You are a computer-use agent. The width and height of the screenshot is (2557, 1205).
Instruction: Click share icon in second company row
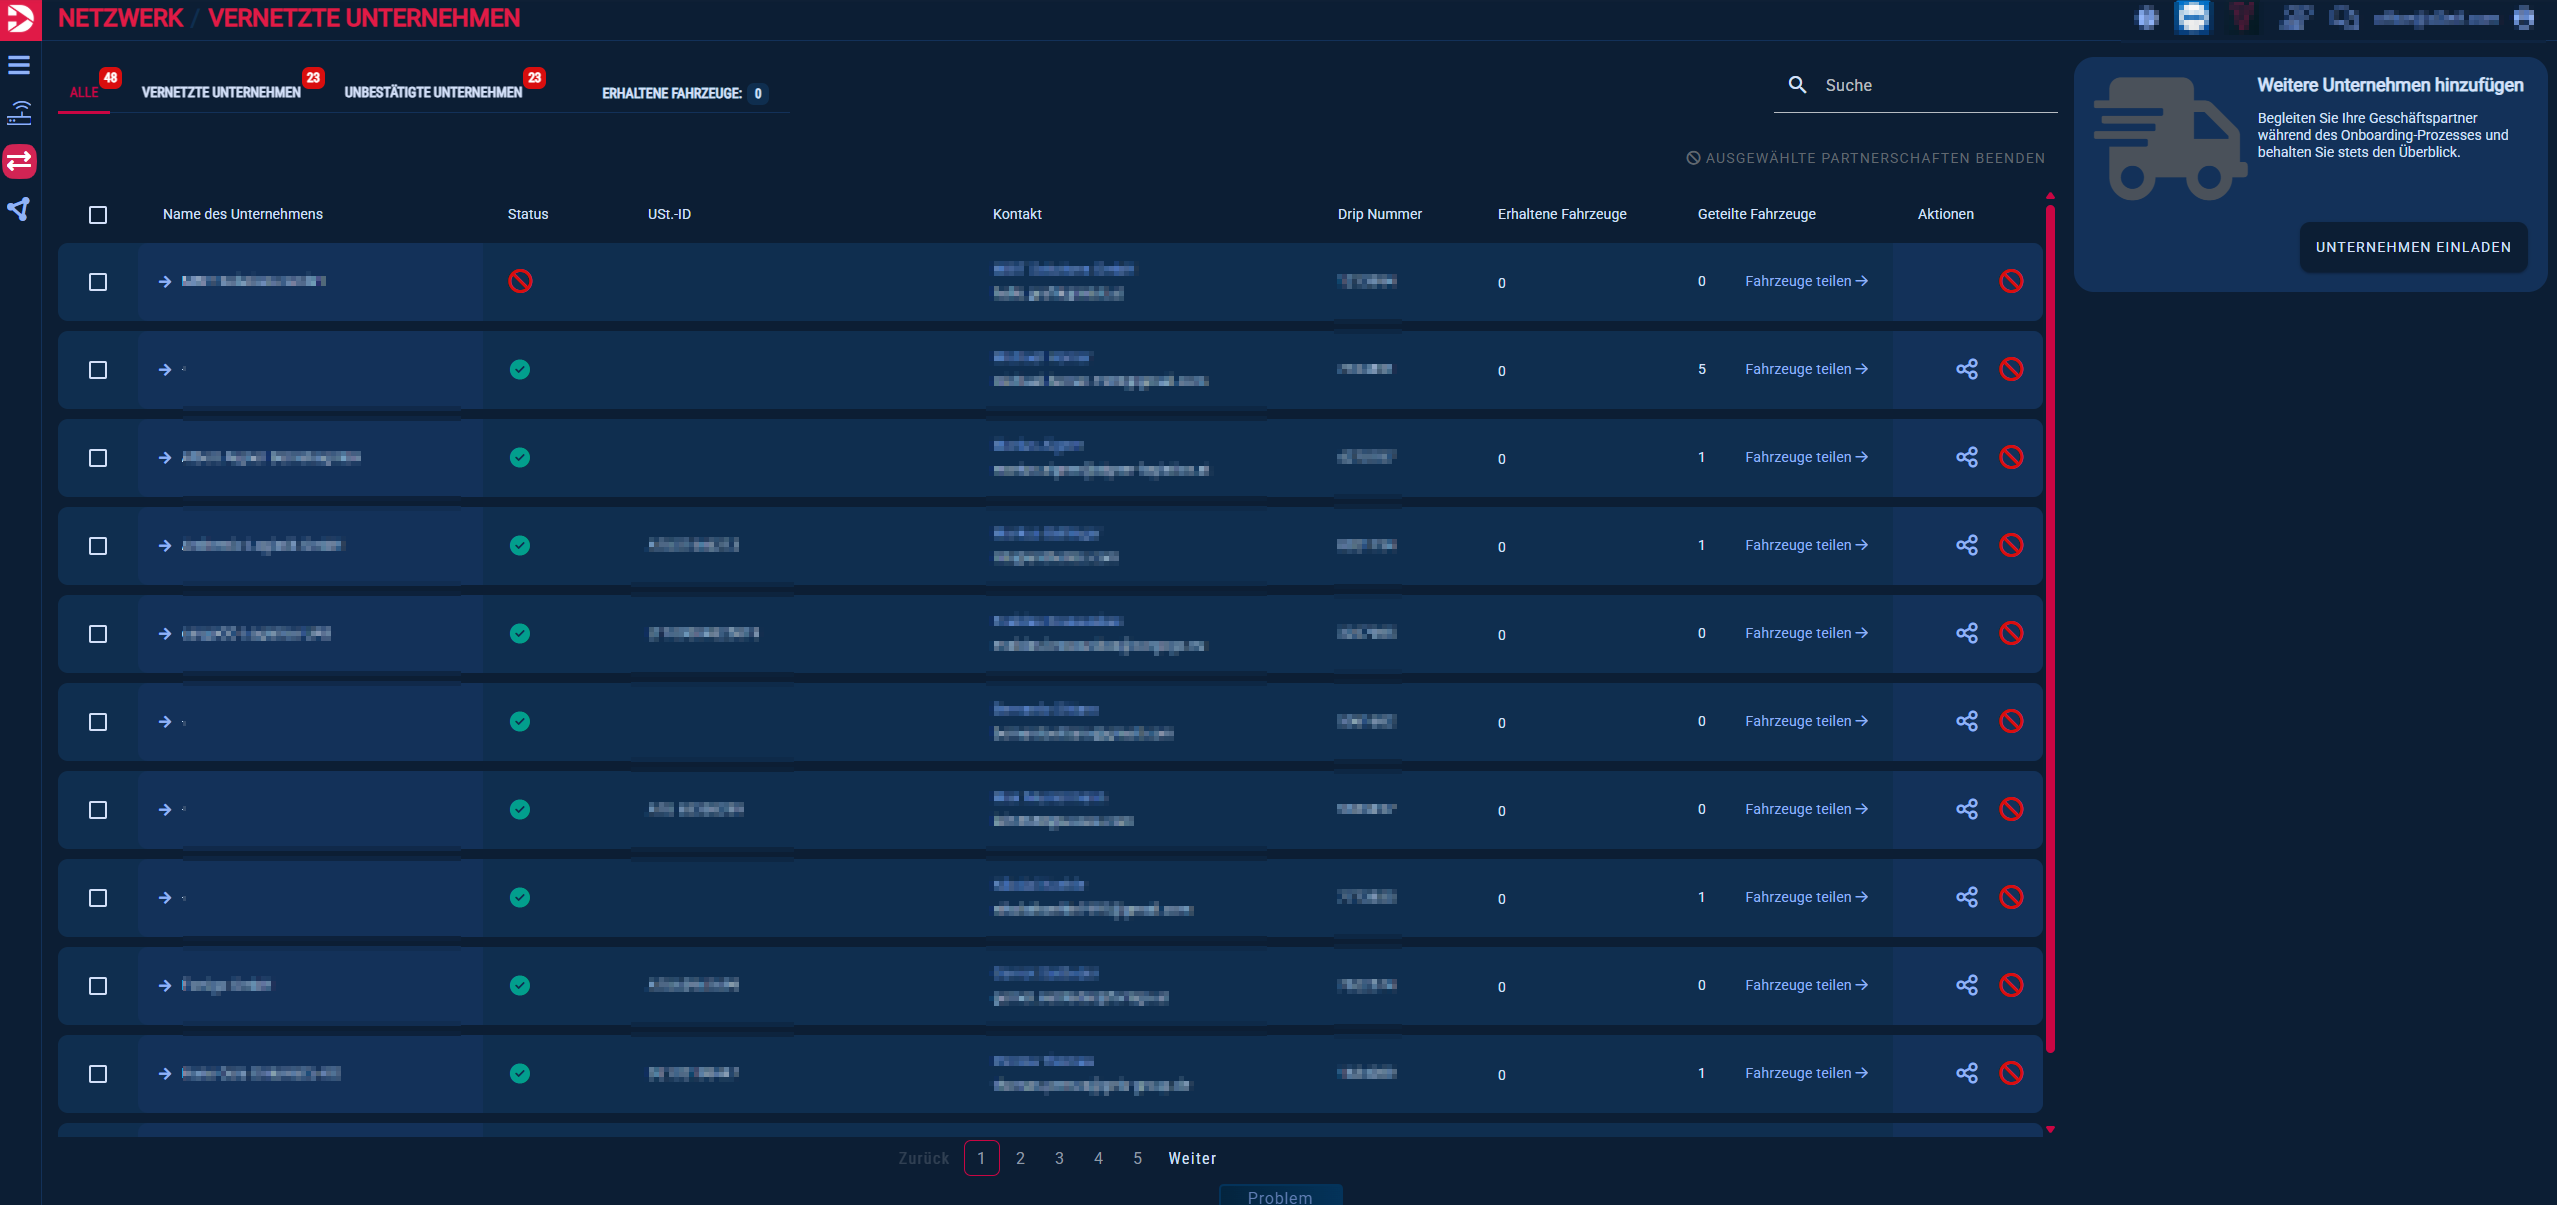coord(1966,369)
